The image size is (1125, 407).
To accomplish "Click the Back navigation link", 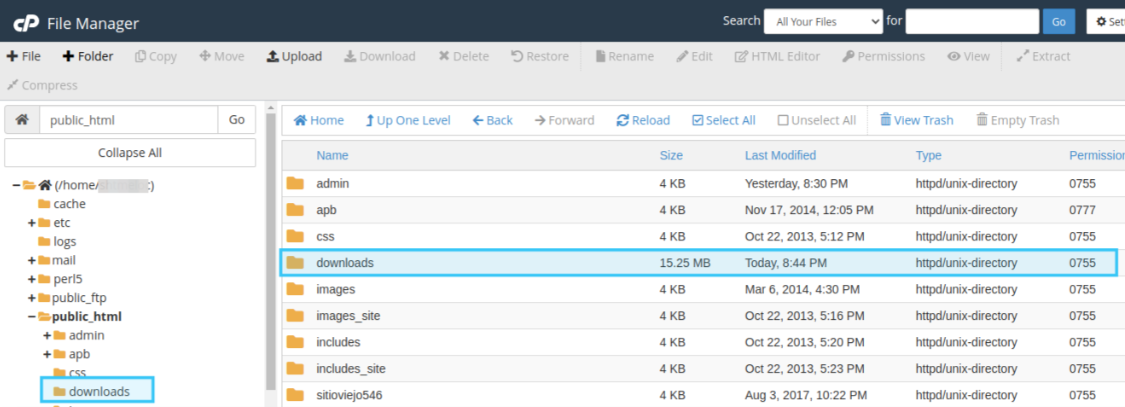I will (x=492, y=120).
